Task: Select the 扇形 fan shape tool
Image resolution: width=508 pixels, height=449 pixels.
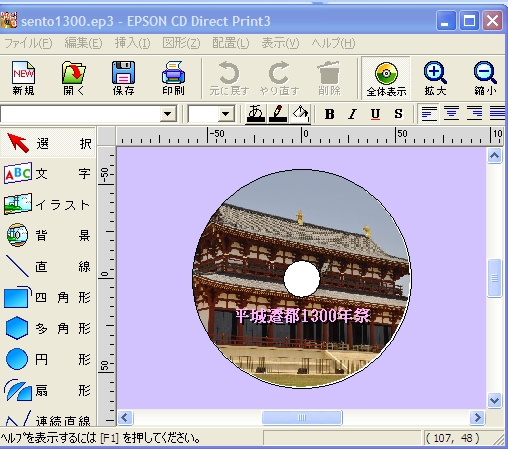Action: pos(48,390)
